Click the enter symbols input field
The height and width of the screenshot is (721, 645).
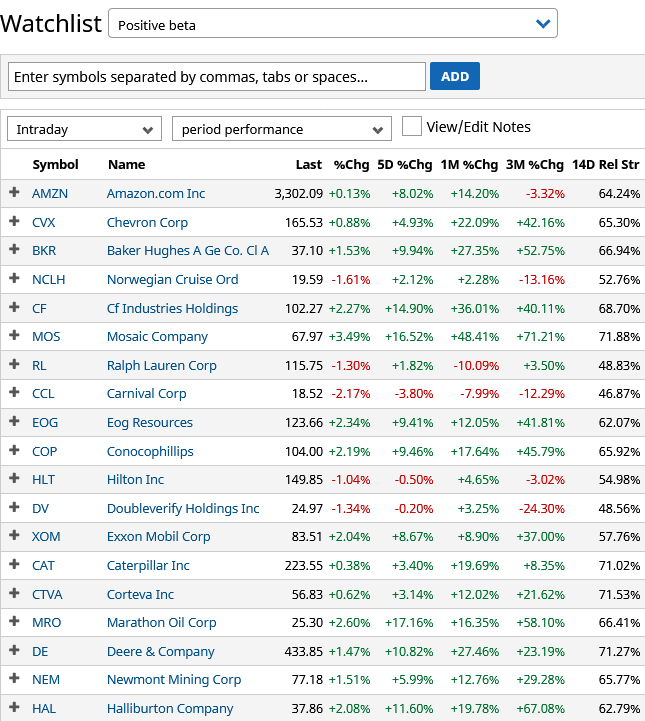[217, 77]
